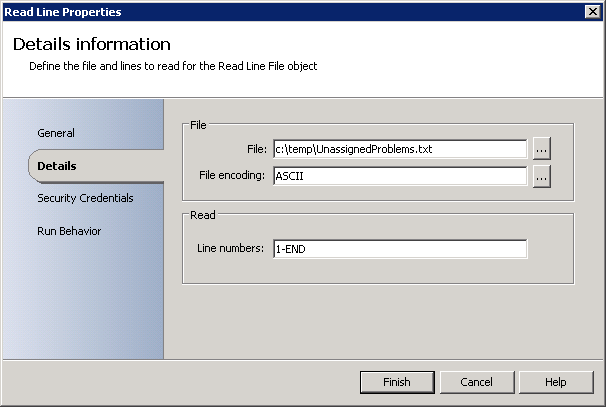Open the General tab
This screenshot has width=606, height=407.
pyautogui.click(x=56, y=133)
